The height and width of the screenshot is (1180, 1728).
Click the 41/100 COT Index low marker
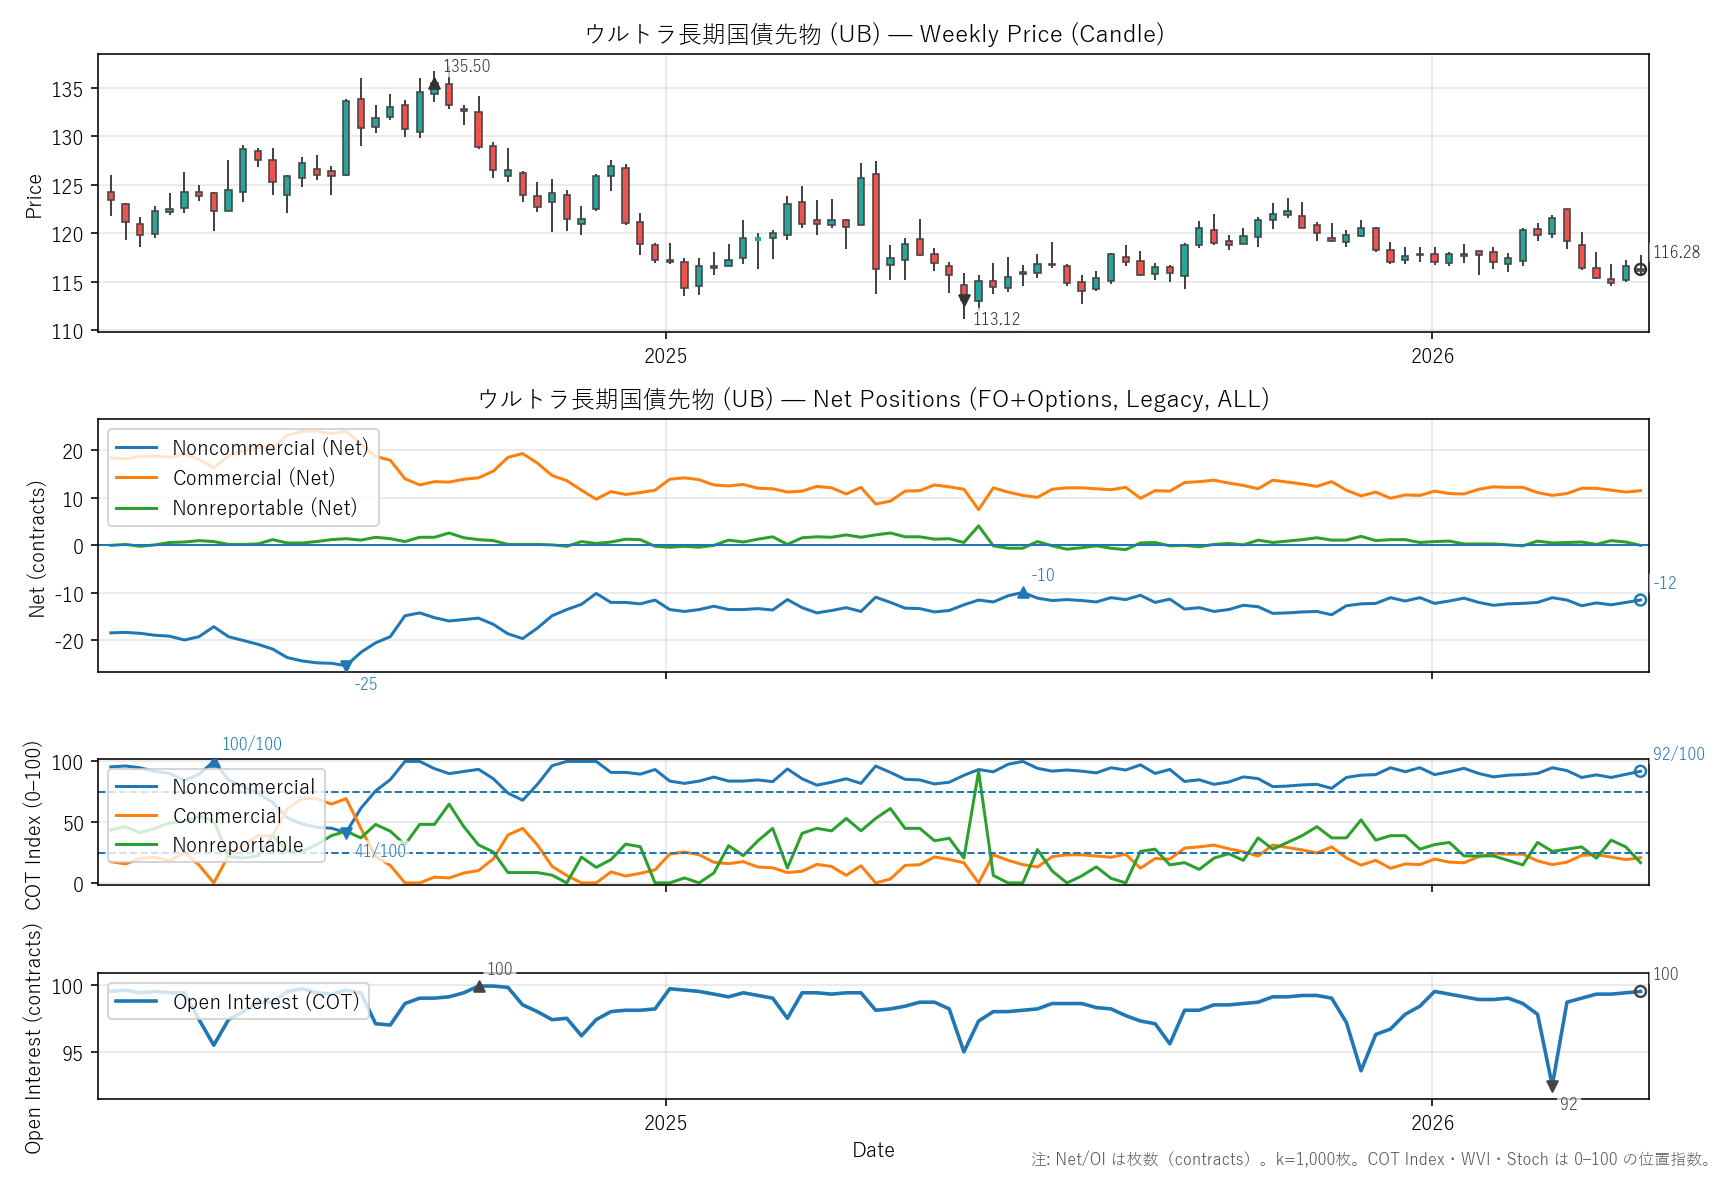(346, 833)
